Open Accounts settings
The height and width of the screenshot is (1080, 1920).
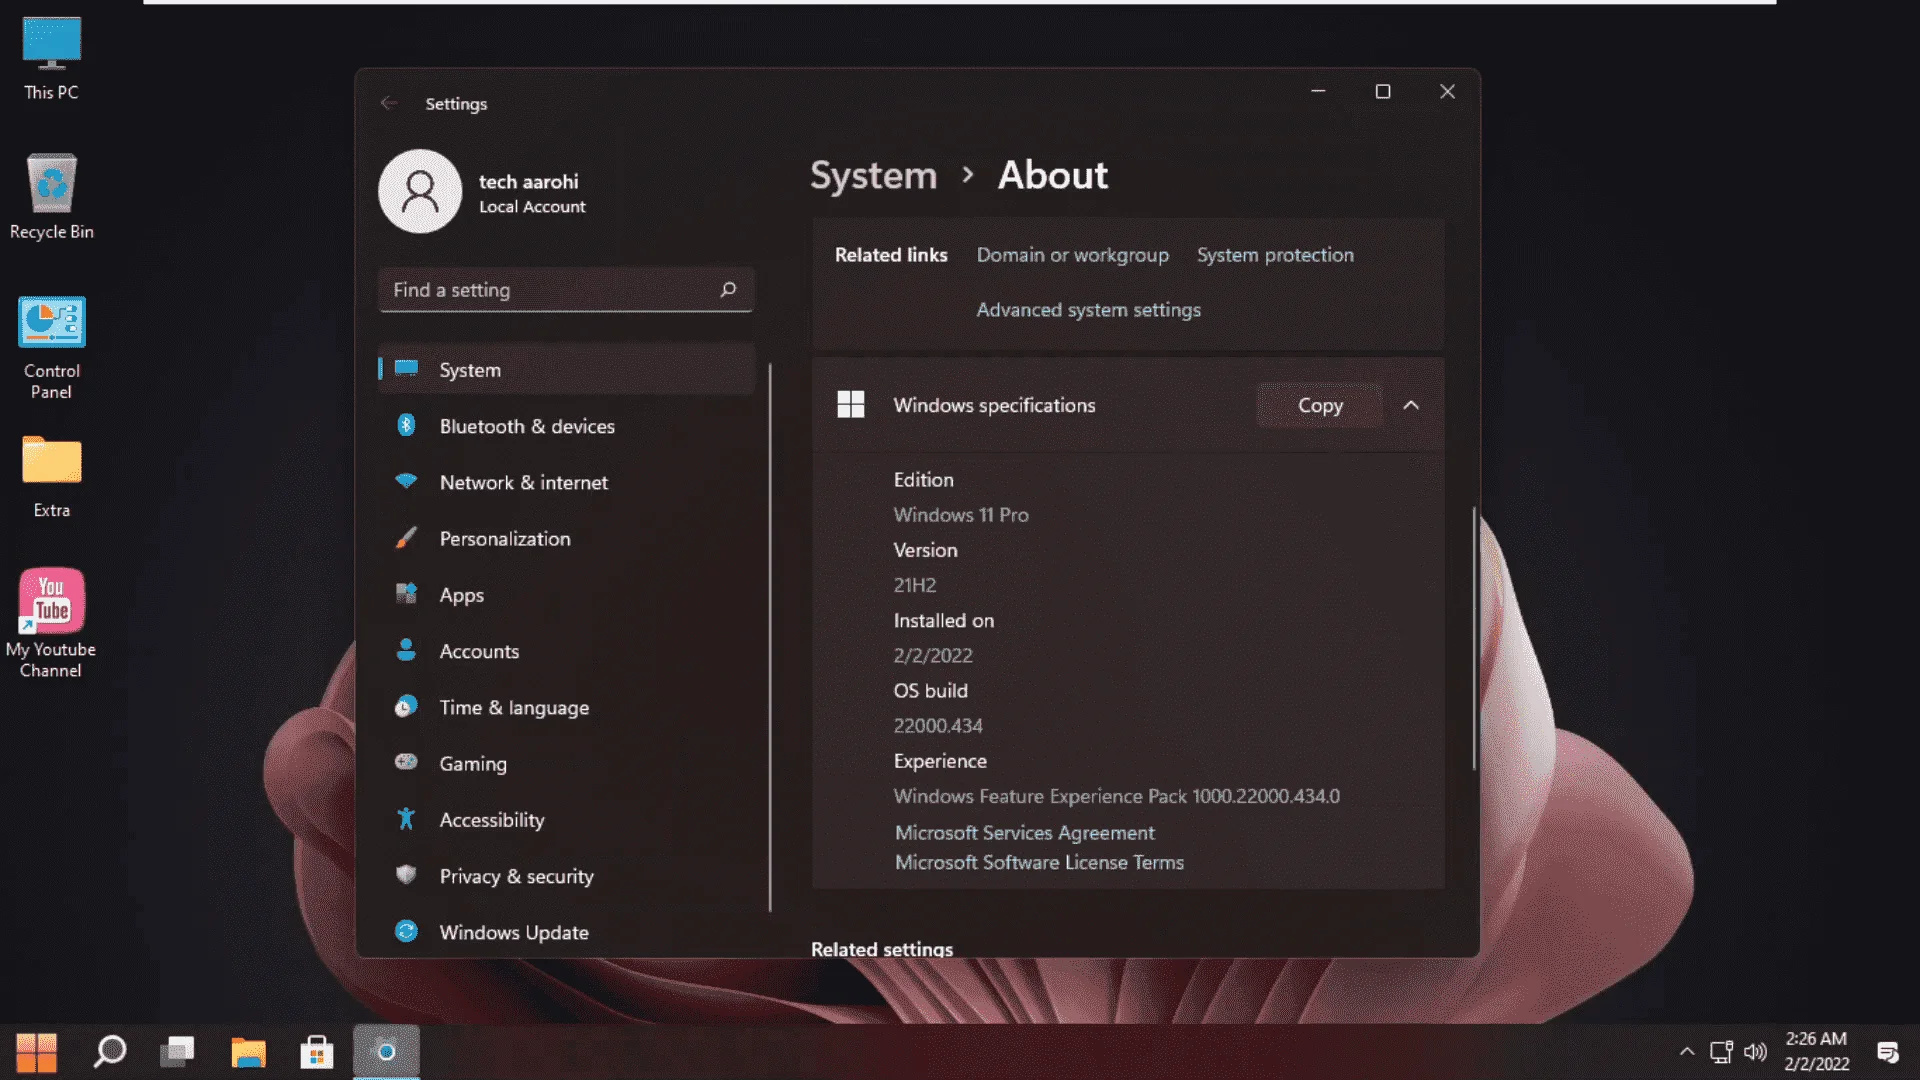(566, 651)
